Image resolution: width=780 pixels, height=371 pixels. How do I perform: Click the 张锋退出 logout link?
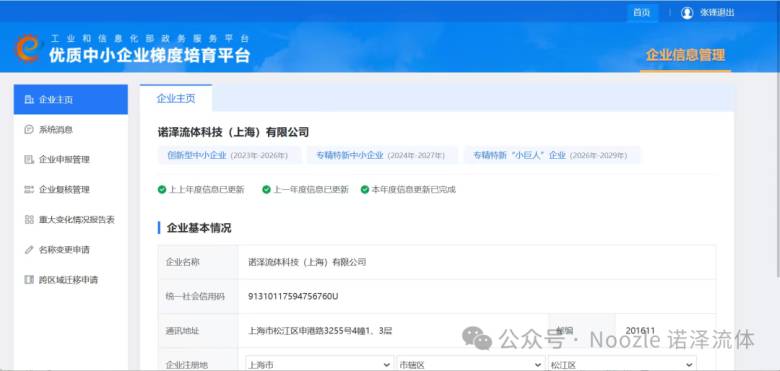point(717,13)
